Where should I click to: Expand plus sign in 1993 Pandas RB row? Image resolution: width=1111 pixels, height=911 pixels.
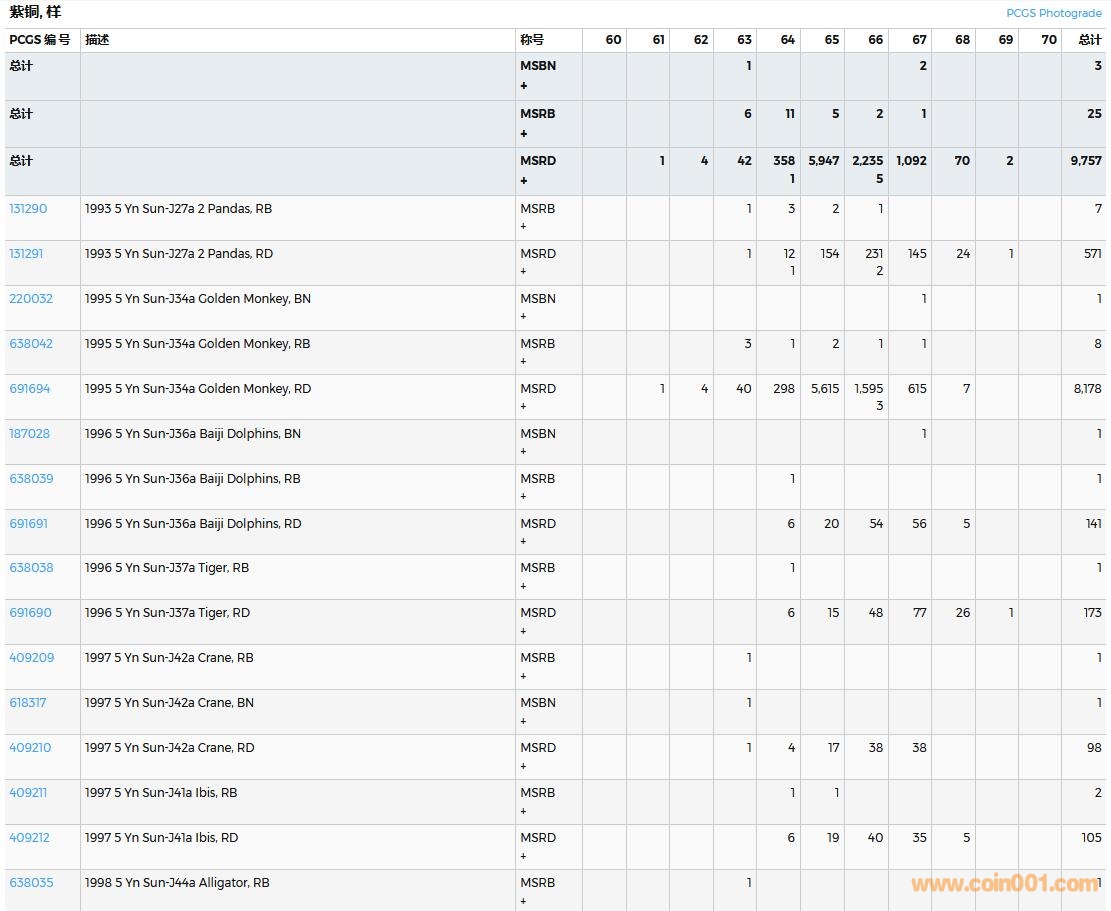click(x=523, y=227)
